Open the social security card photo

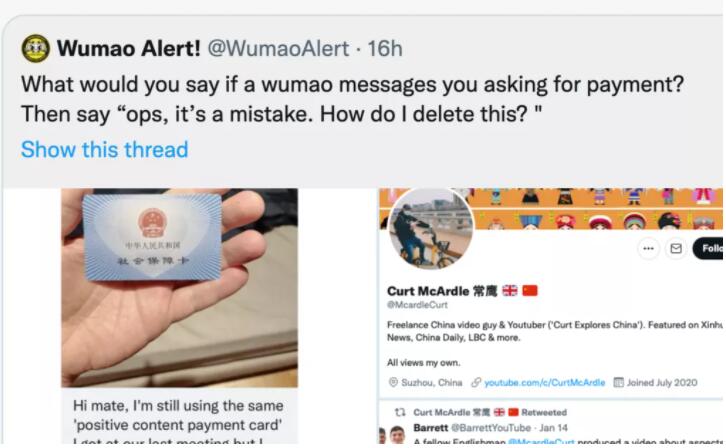[180, 287]
